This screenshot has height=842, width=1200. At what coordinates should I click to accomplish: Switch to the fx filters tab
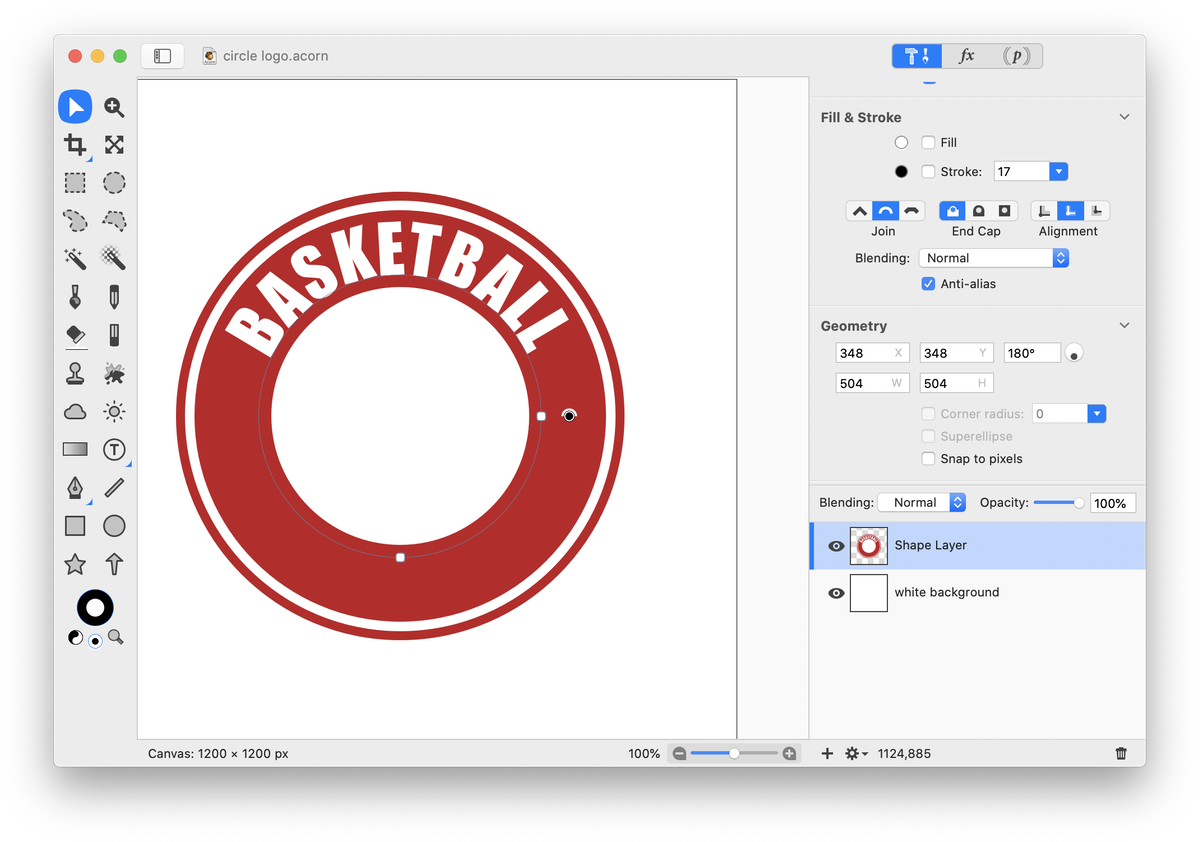pyautogui.click(x=966, y=56)
